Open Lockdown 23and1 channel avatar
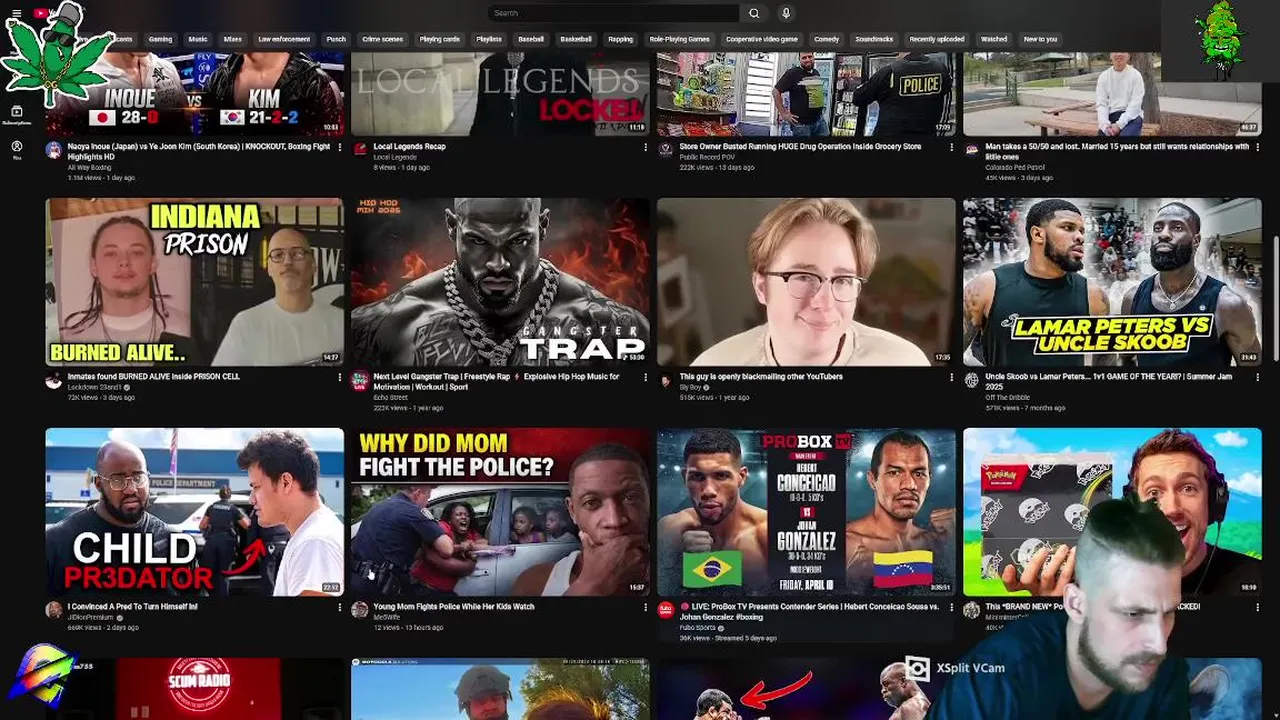The image size is (1280, 720). [x=54, y=380]
